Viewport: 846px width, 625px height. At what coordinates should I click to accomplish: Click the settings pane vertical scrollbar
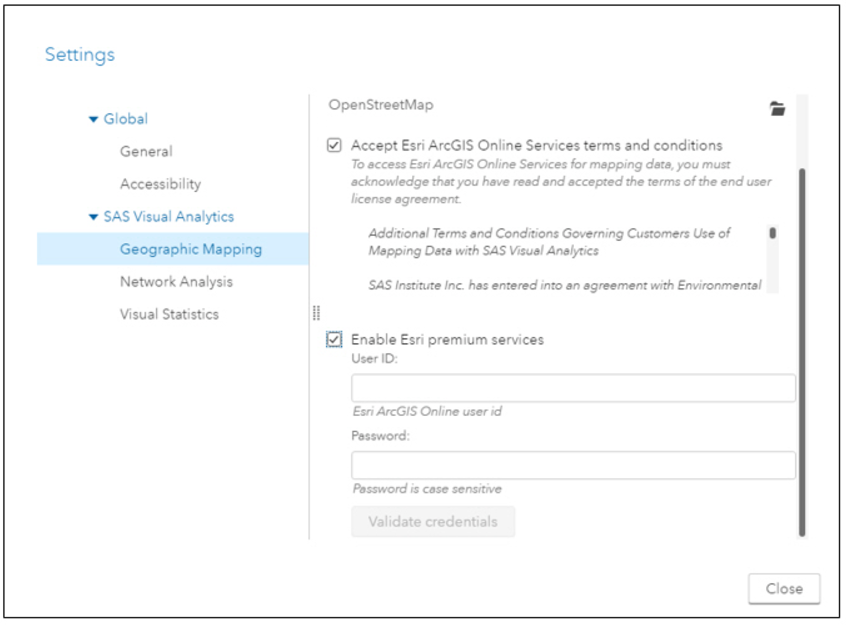802,352
